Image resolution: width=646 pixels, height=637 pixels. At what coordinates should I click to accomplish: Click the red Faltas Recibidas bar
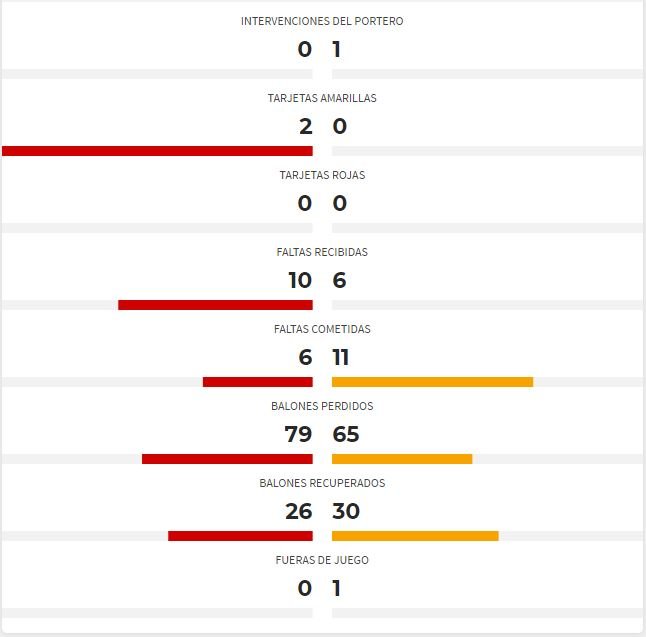[215, 305]
